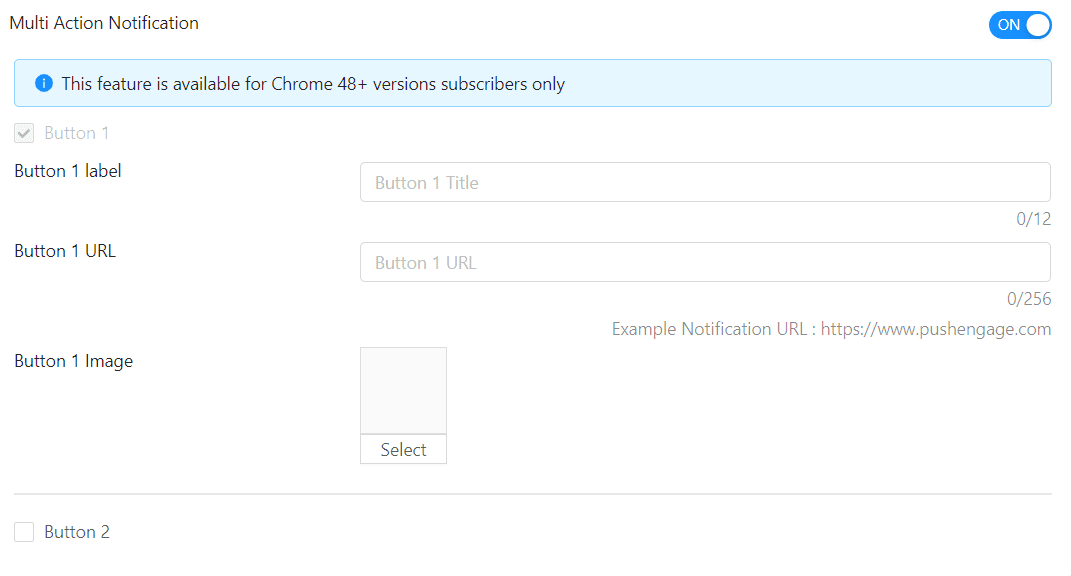Toggle the Button 1 checkbox
The height and width of the screenshot is (576, 1071).
point(25,133)
